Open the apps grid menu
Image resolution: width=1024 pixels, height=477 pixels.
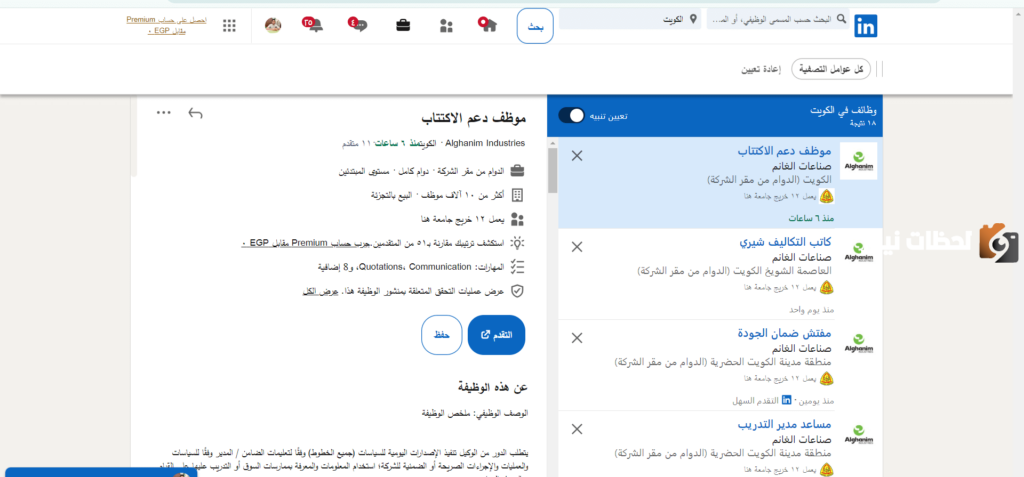tap(229, 25)
